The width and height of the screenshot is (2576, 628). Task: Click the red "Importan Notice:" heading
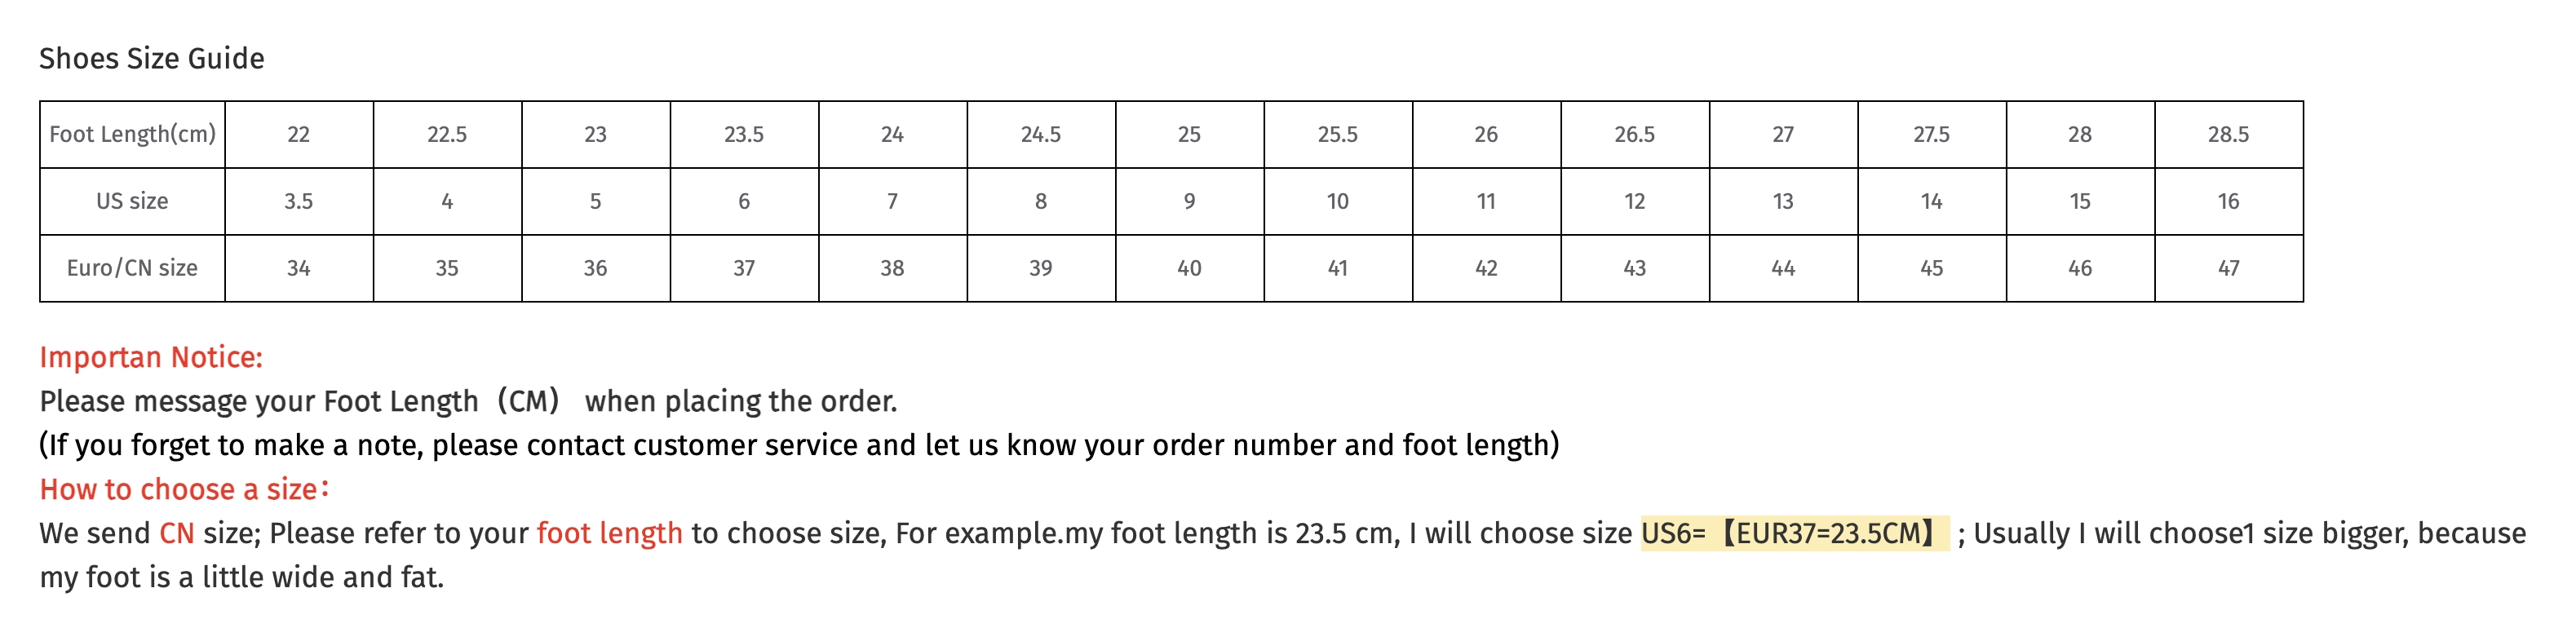pyautogui.click(x=151, y=357)
